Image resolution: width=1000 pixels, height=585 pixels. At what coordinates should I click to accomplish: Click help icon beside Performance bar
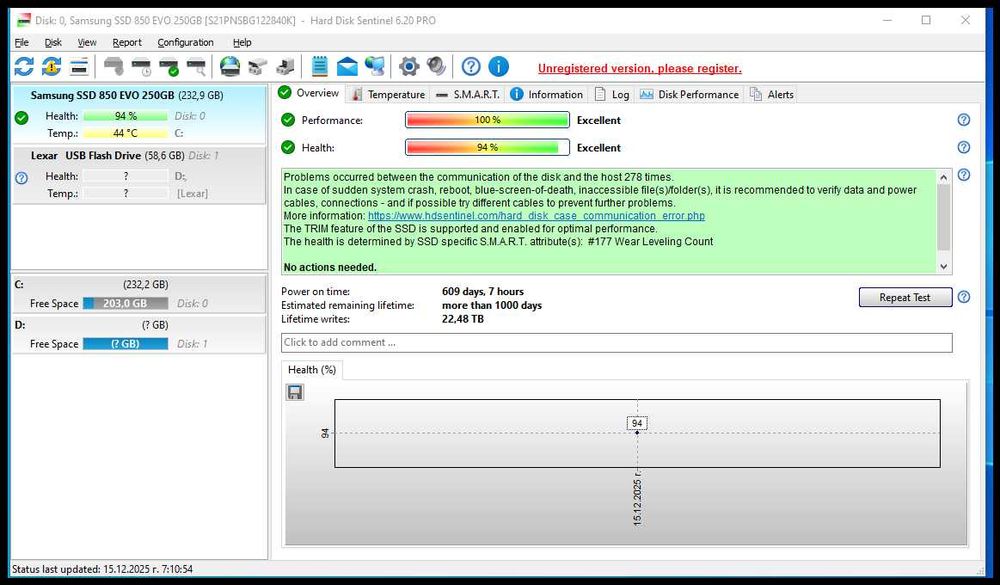964,120
